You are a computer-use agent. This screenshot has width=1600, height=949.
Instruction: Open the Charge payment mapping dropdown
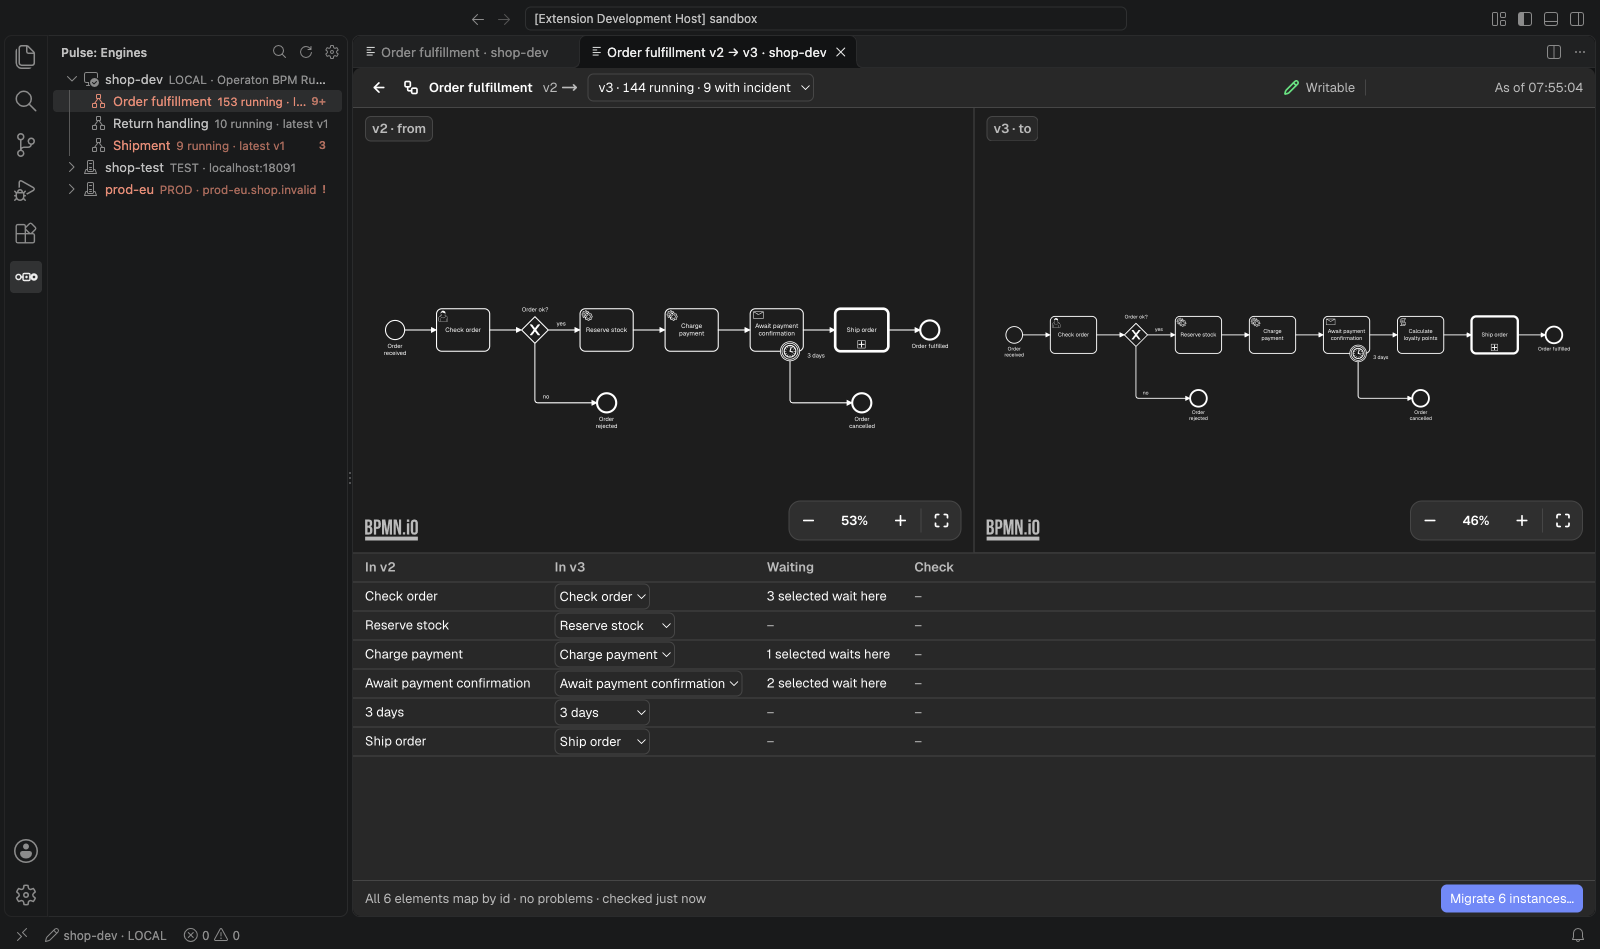(615, 655)
